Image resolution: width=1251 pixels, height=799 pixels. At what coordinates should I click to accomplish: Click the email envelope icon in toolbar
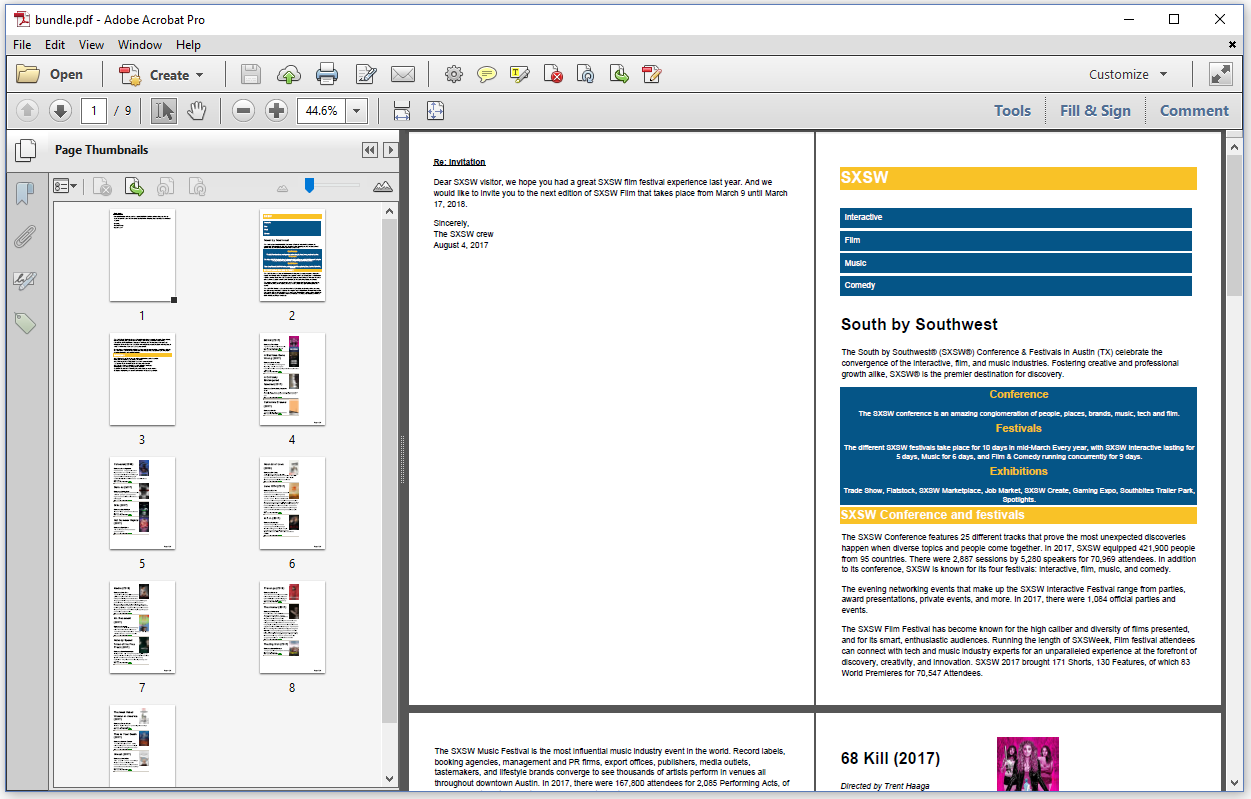402,74
